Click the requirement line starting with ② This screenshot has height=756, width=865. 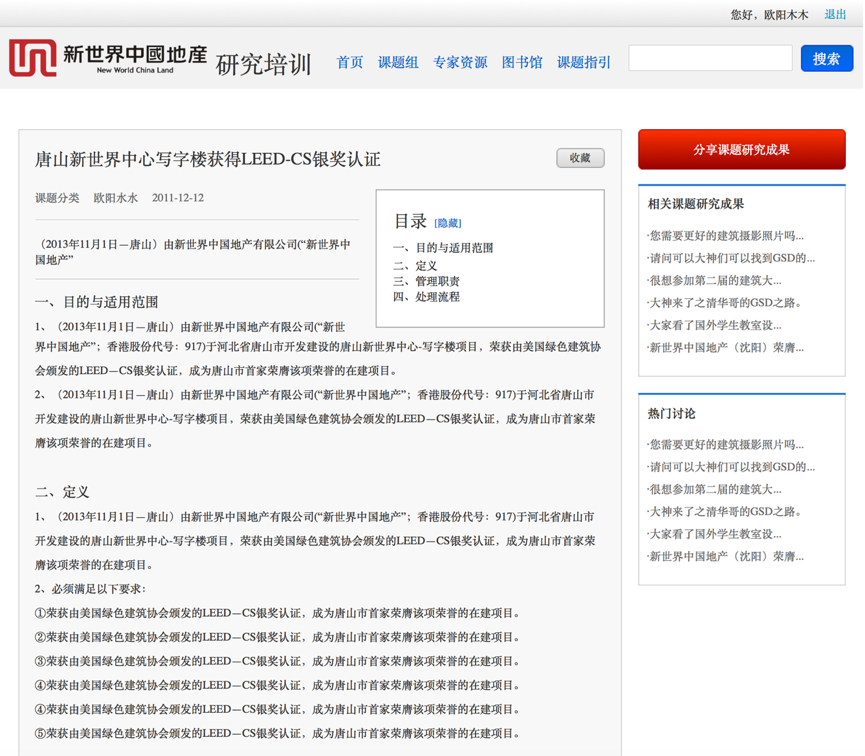pyautogui.click(x=277, y=637)
